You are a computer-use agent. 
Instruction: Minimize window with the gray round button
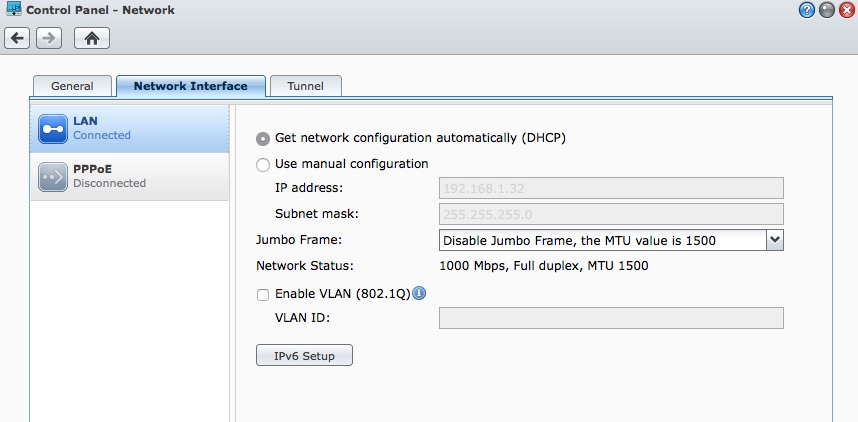click(826, 10)
